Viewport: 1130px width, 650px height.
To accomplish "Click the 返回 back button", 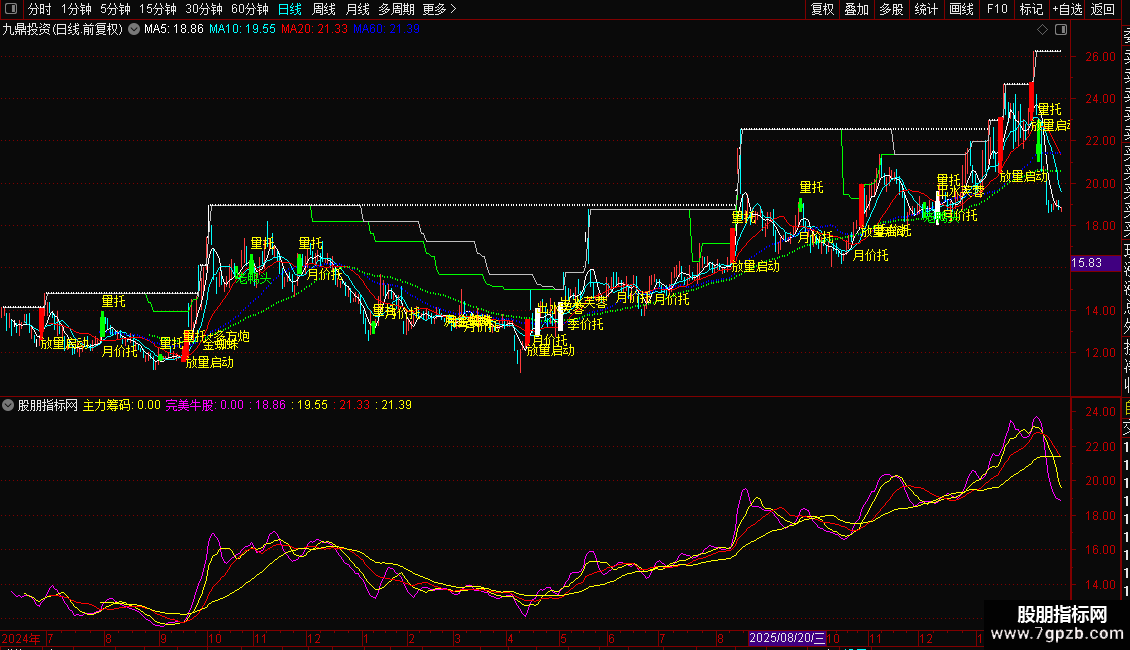I will point(1103,9).
